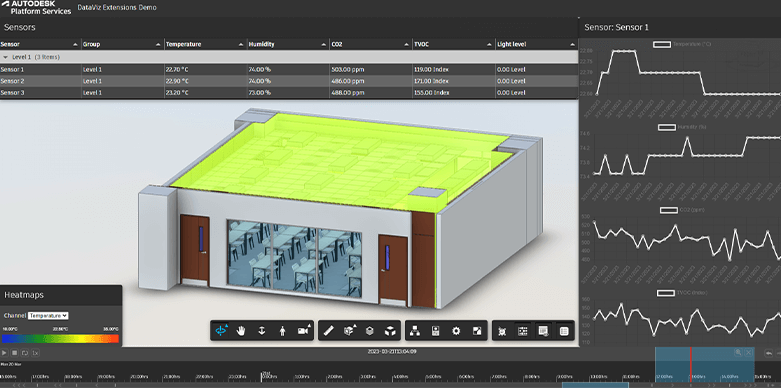
Task: Toggle Temperature series legend in chart
Action: click(662, 44)
